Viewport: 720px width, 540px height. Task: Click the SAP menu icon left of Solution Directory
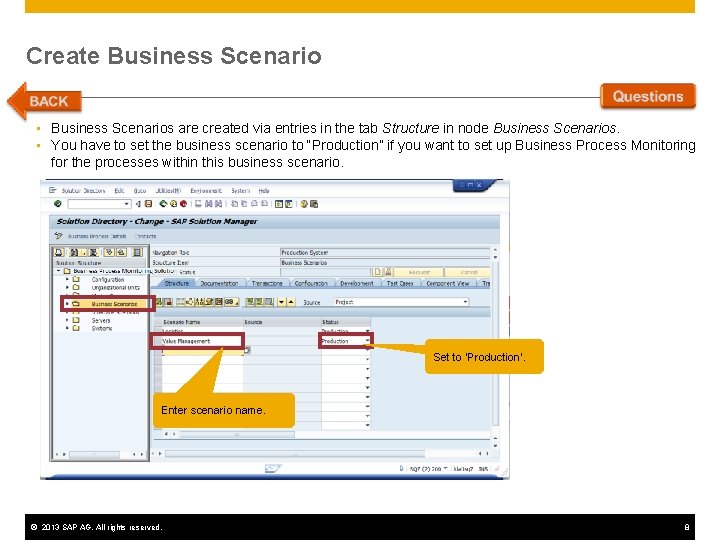52,190
